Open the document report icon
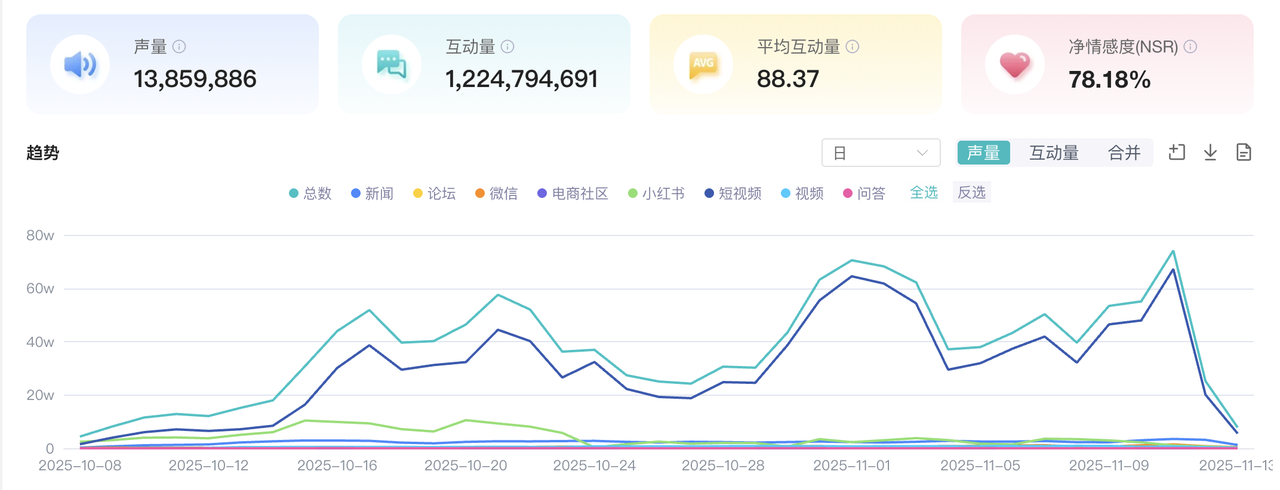Image resolution: width=1280 pixels, height=490 pixels. tap(1243, 152)
